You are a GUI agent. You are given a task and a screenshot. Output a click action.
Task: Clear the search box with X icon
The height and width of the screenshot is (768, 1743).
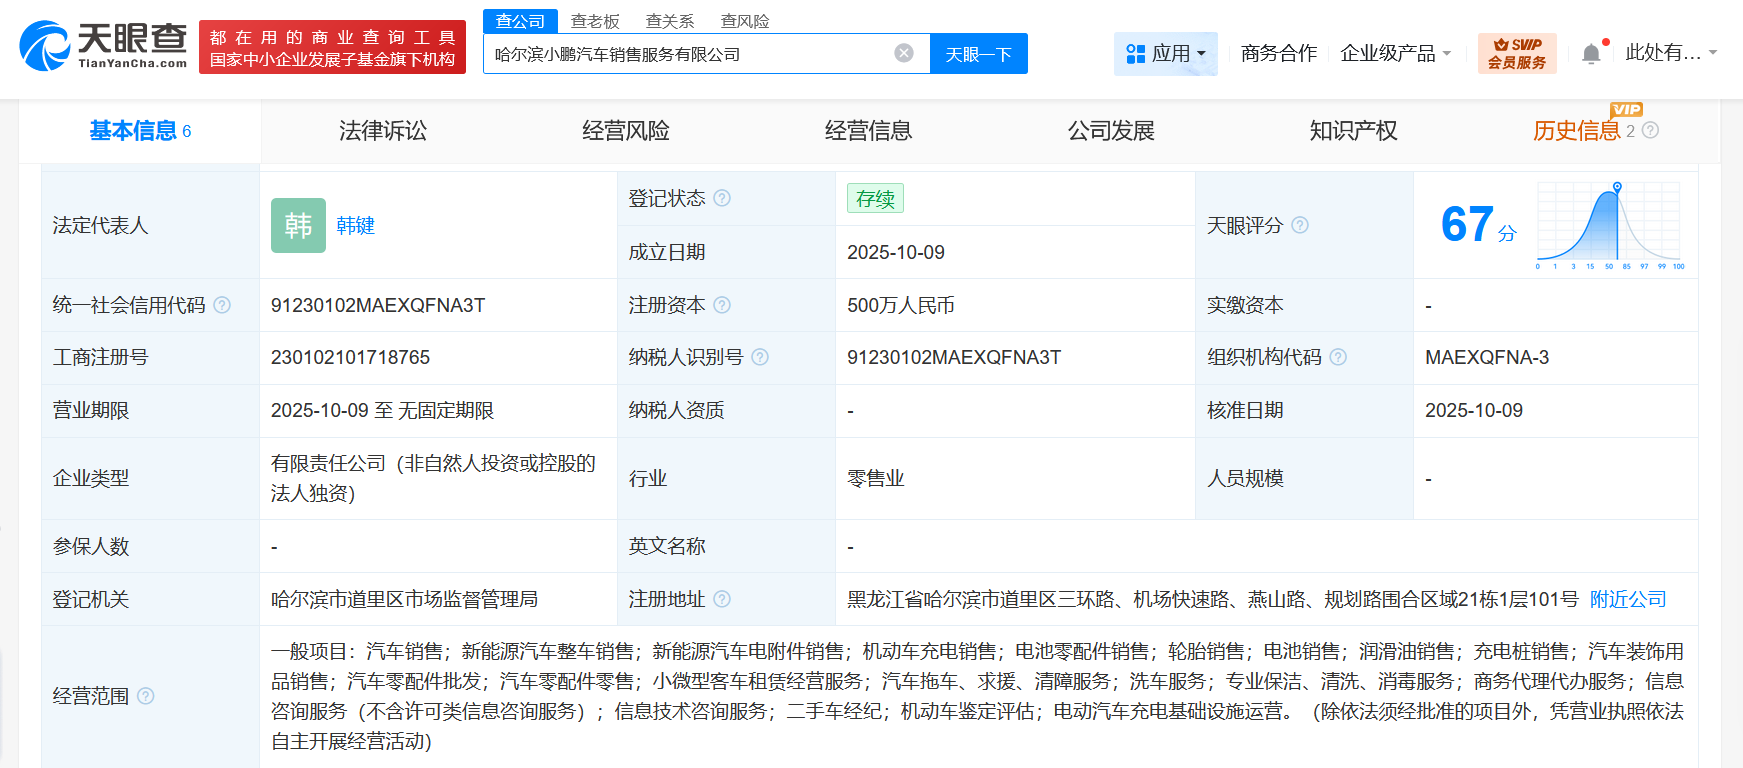(903, 53)
